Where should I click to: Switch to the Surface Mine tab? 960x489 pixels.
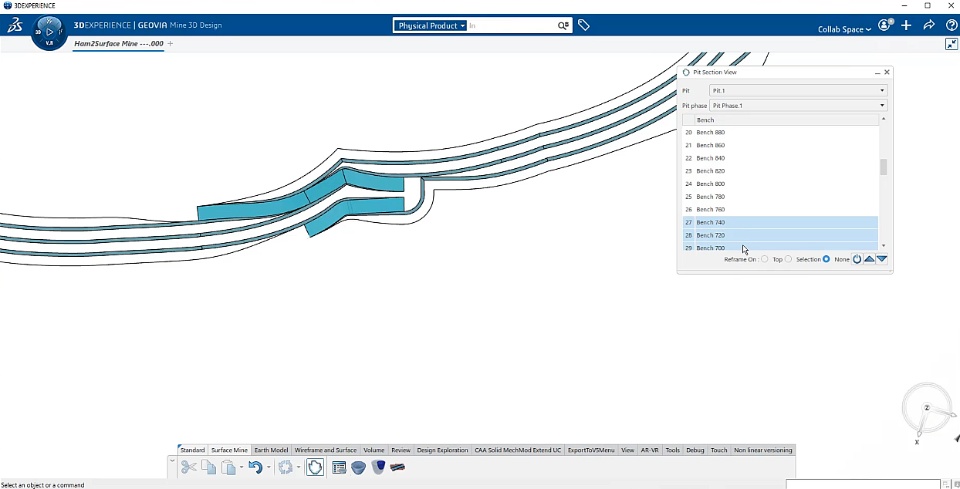click(230, 450)
